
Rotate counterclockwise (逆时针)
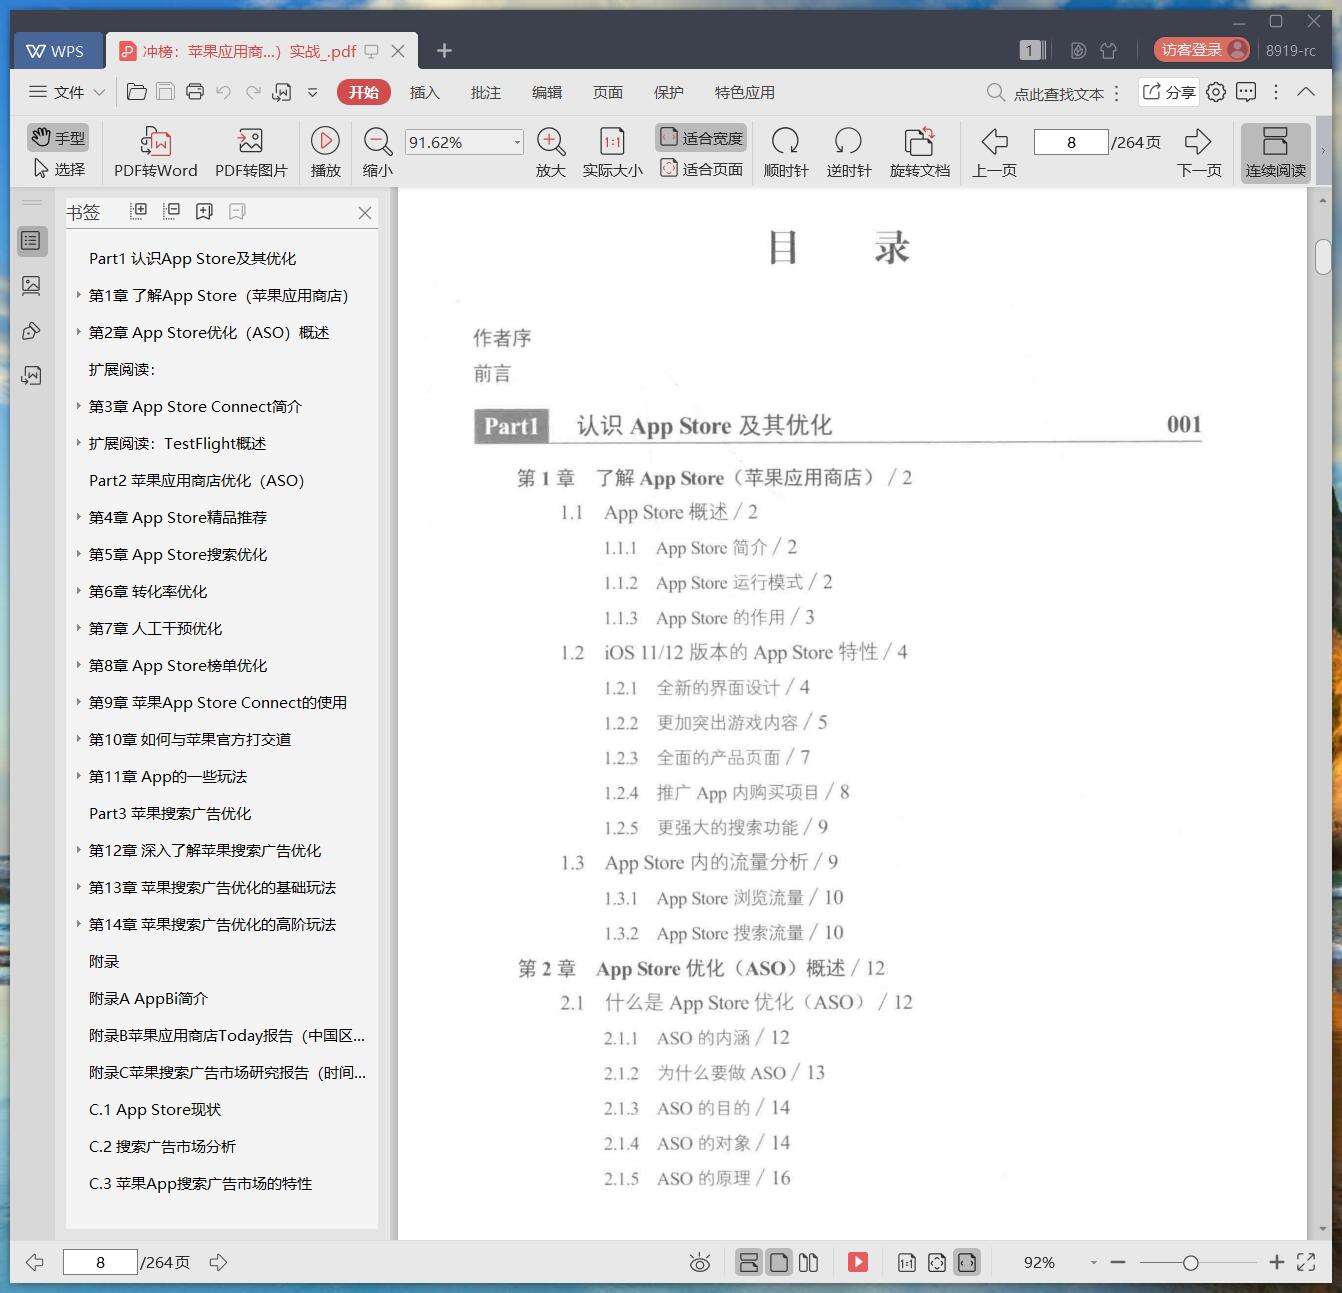[x=848, y=152]
